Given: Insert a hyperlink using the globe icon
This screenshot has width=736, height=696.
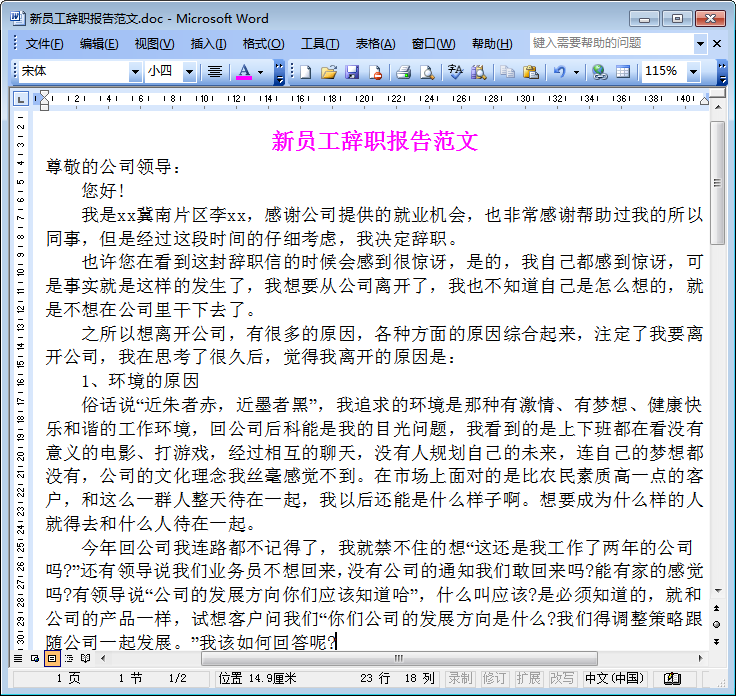Looking at the screenshot, I should [x=599, y=72].
